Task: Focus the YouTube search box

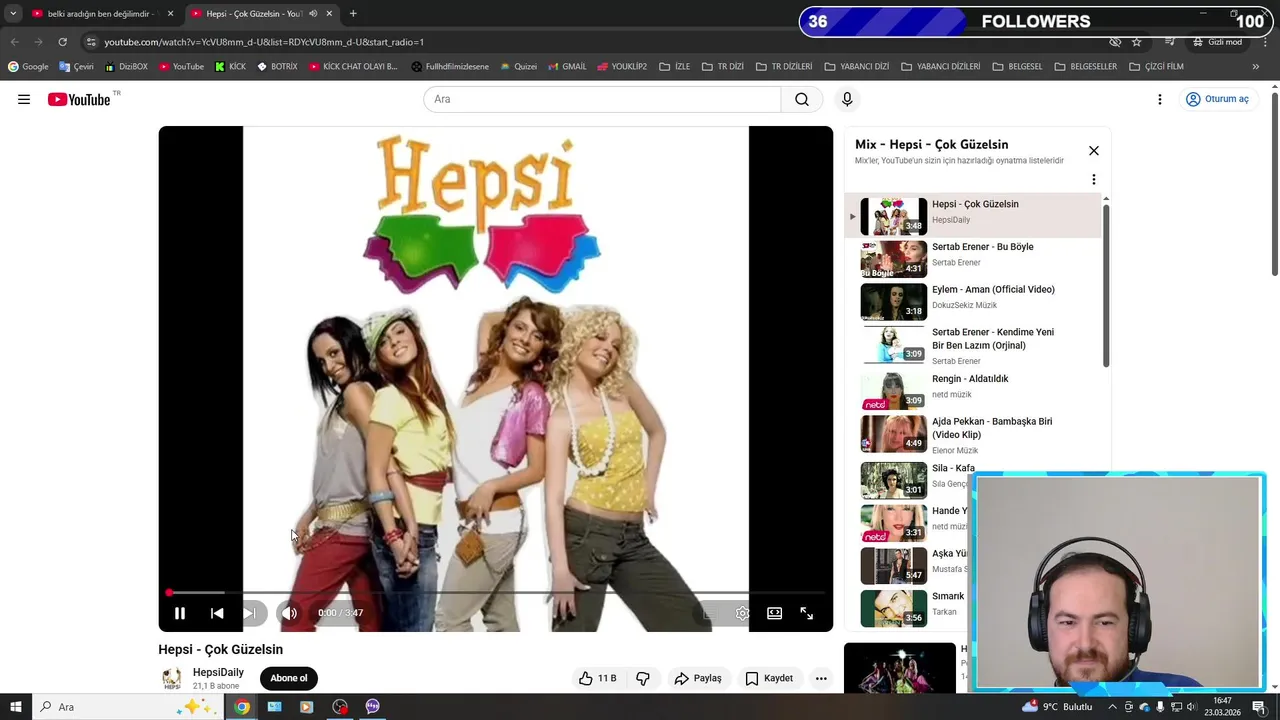Action: 602,99
